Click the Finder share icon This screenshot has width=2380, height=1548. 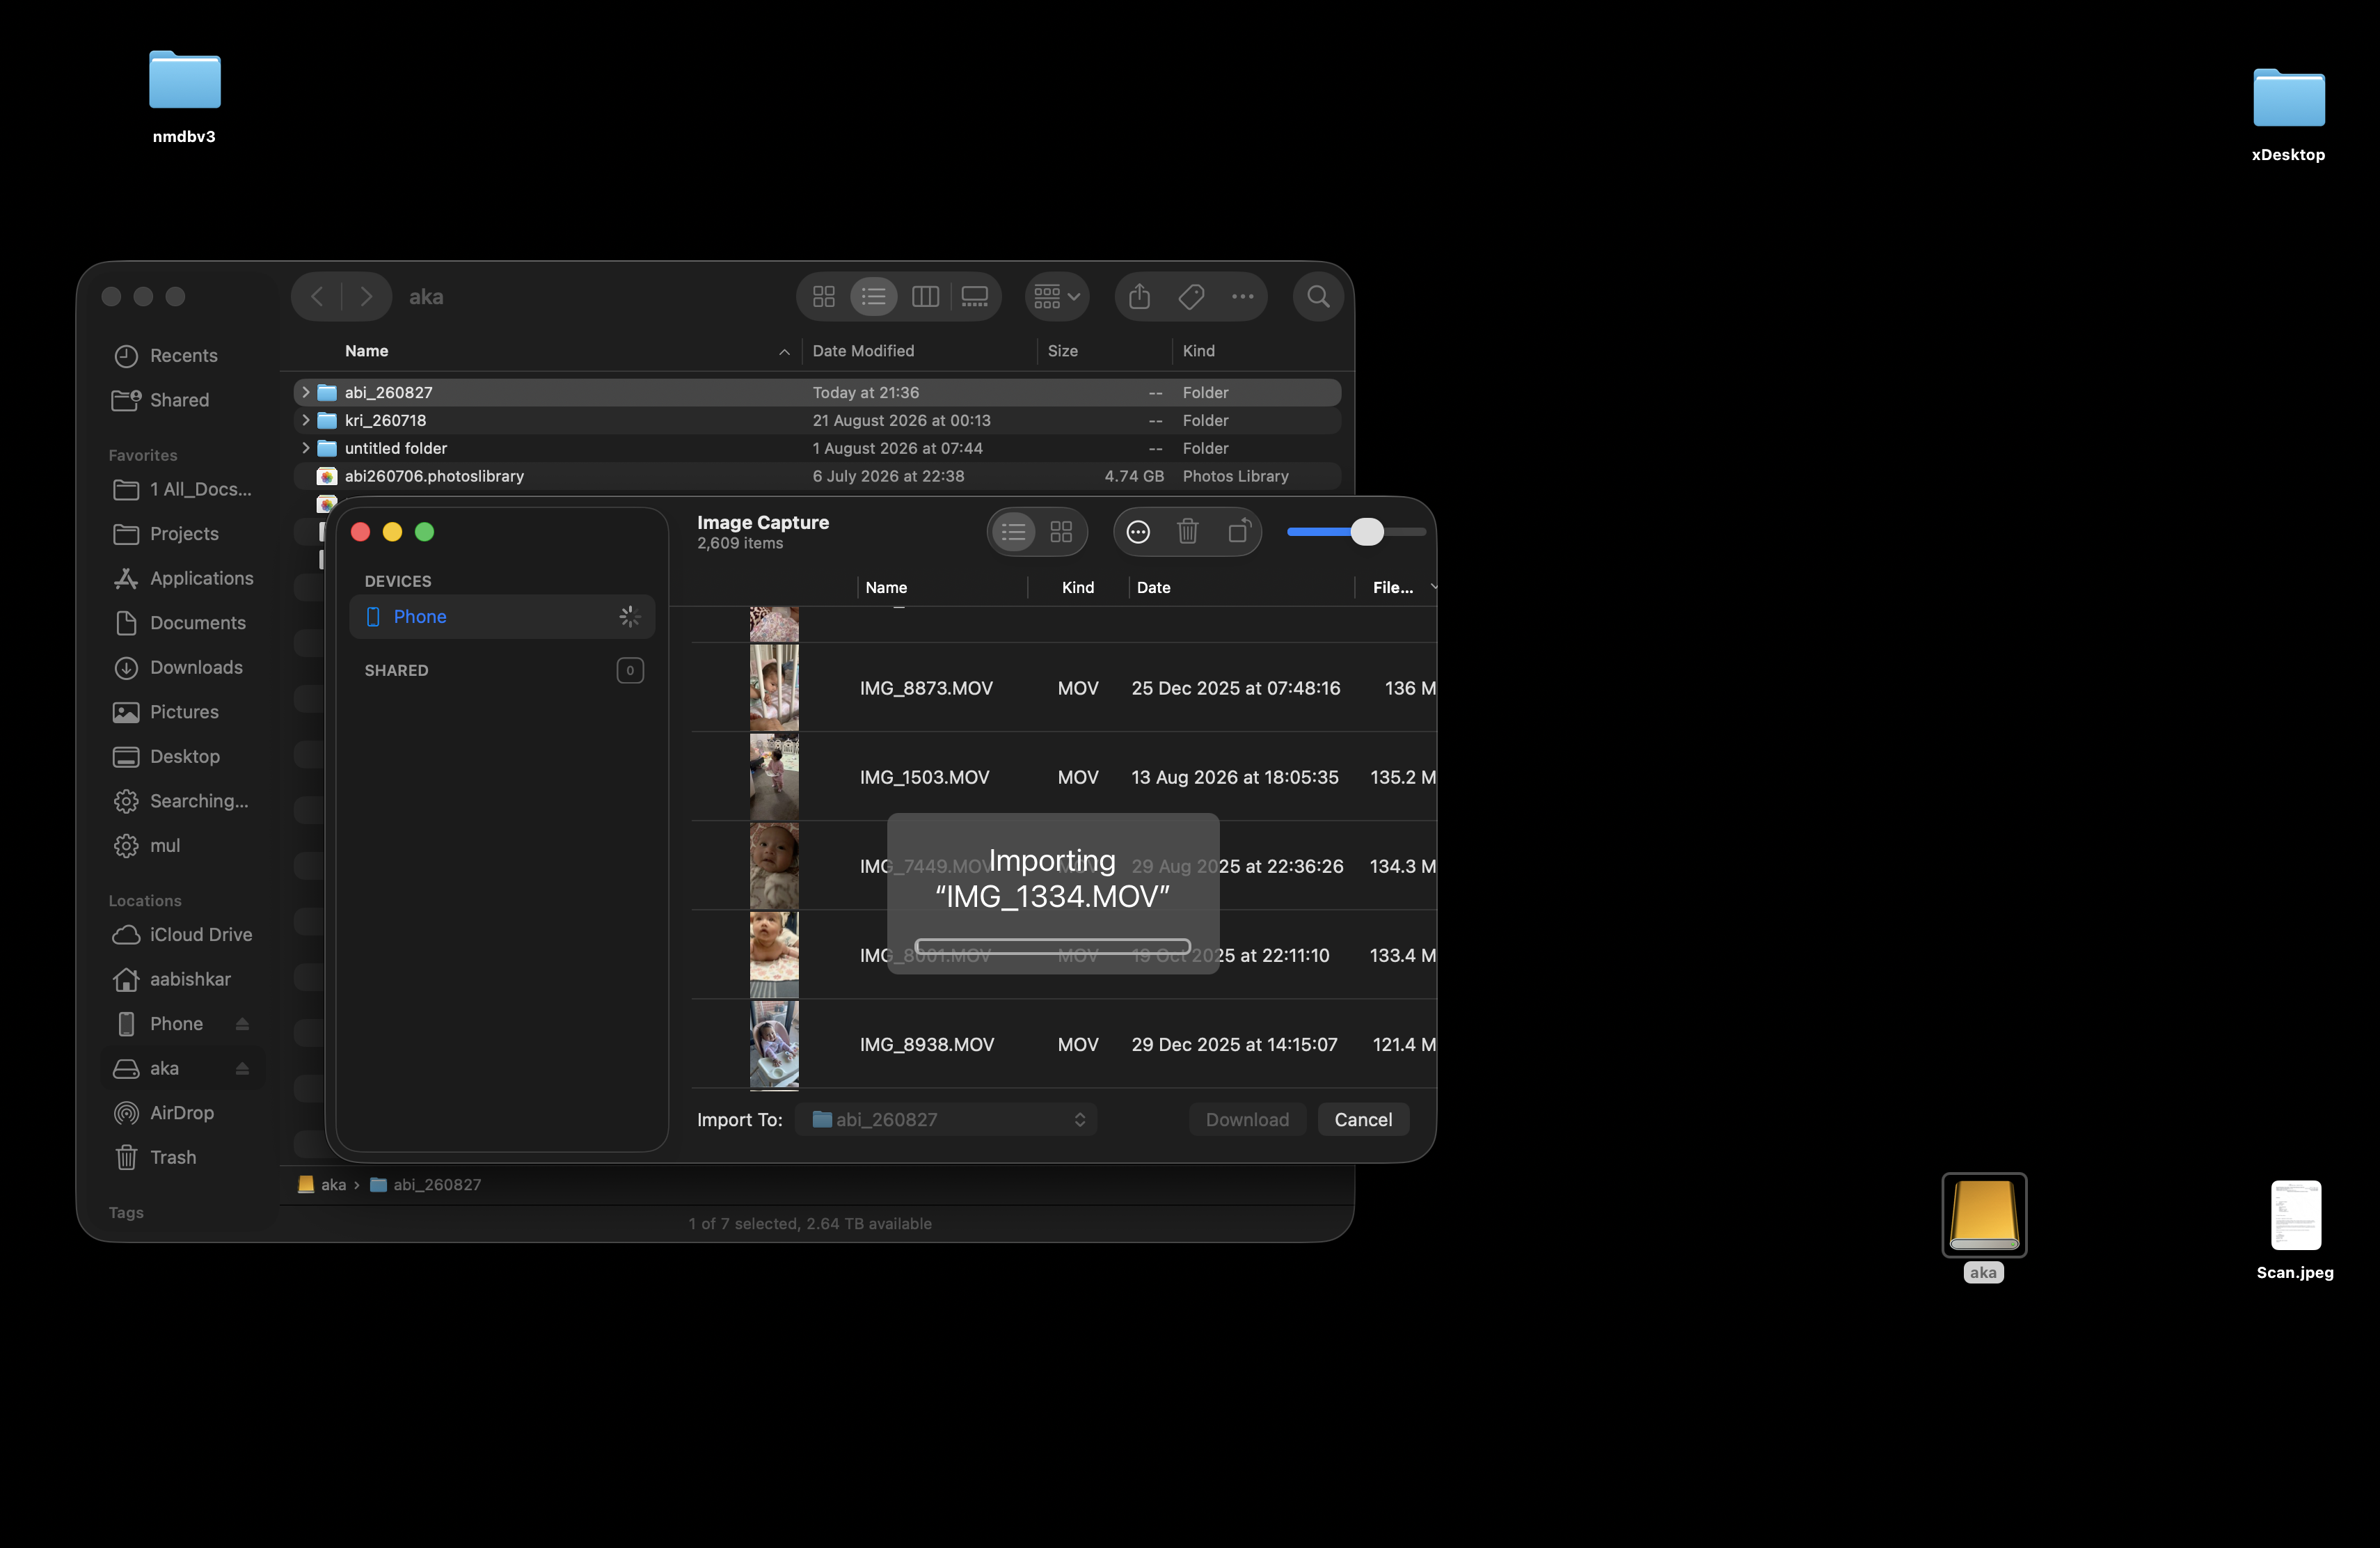tap(1139, 297)
